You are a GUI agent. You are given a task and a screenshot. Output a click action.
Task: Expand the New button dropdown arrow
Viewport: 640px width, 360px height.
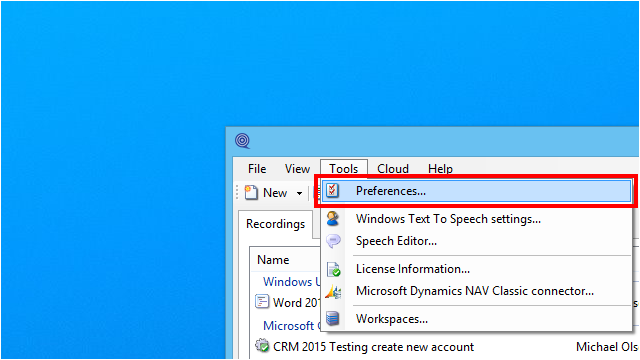point(299,193)
